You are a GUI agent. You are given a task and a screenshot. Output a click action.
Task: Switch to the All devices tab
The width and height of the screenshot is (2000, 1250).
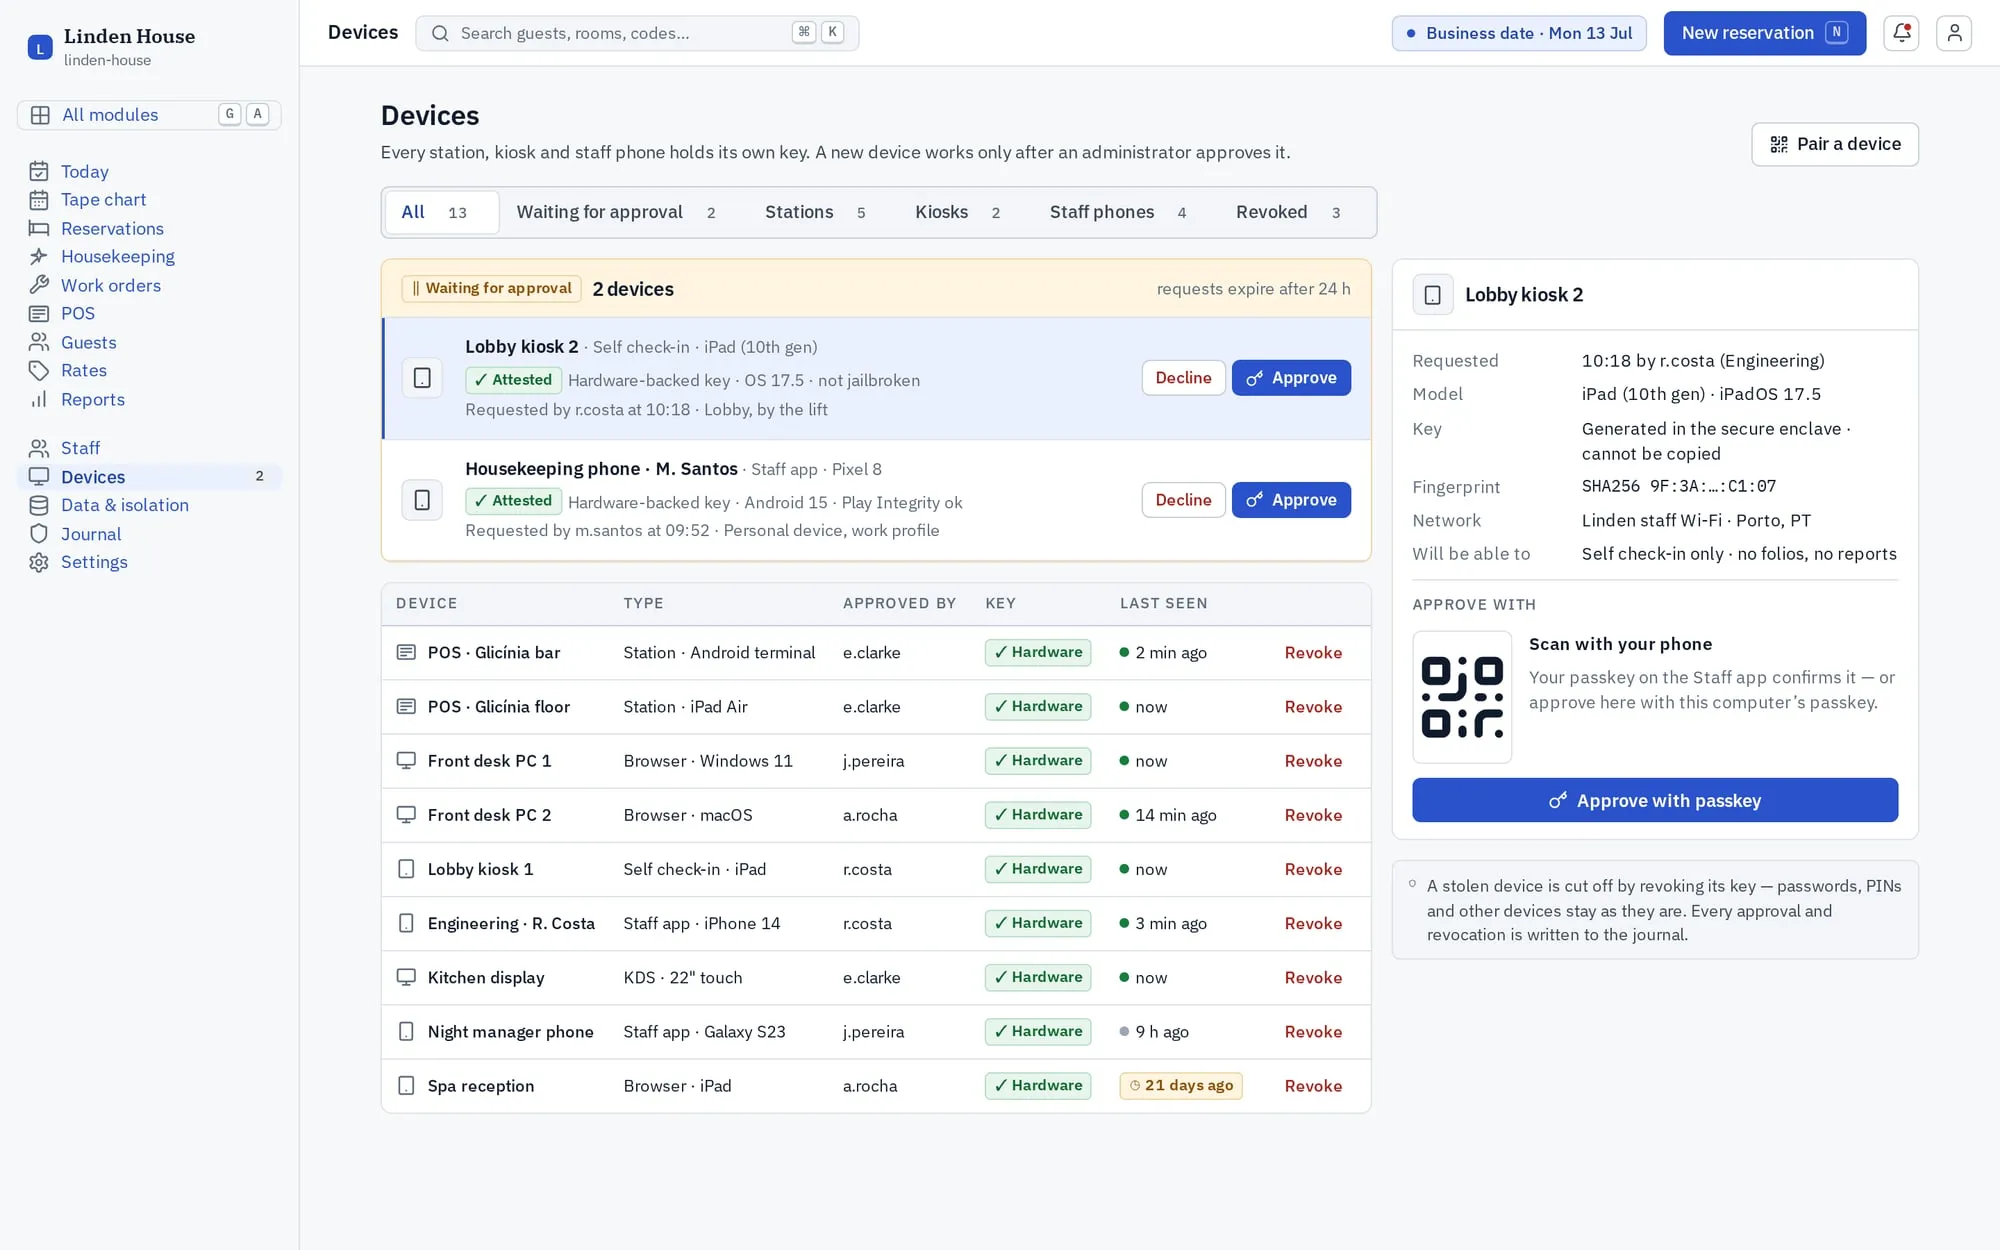pyautogui.click(x=441, y=212)
